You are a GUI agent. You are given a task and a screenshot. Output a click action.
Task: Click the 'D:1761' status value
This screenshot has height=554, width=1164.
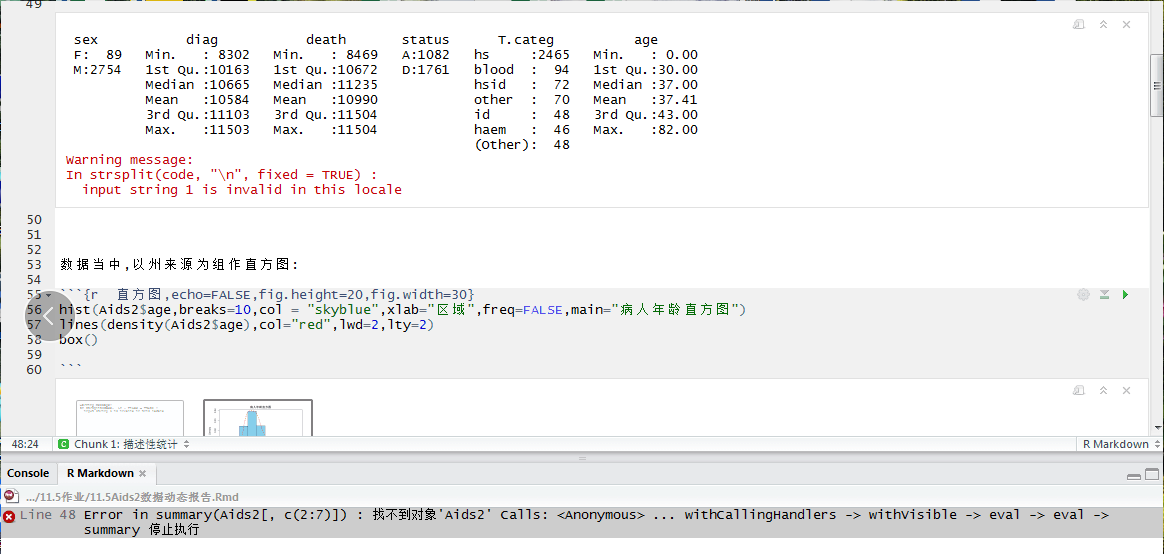[425, 70]
